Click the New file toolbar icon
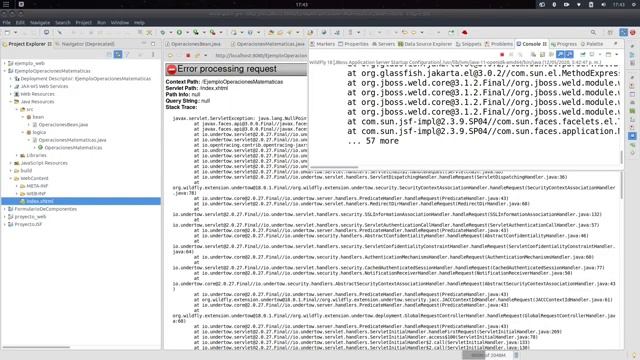This screenshot has width=640, height=360. click(7, 32)
